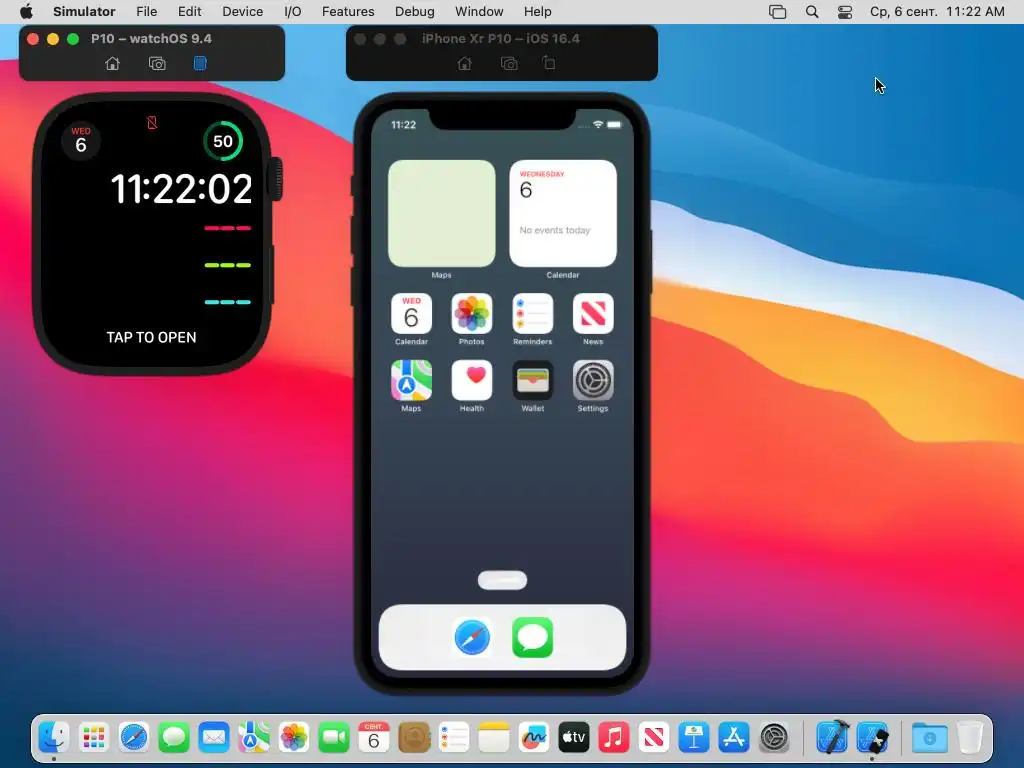Open Calendar app on iPhone home screen
Viewport: 1024px width, 768px height.
coord(411,313)
